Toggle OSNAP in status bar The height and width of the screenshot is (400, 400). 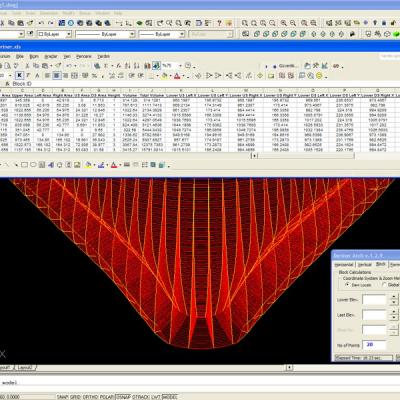[x=123, y=397]
